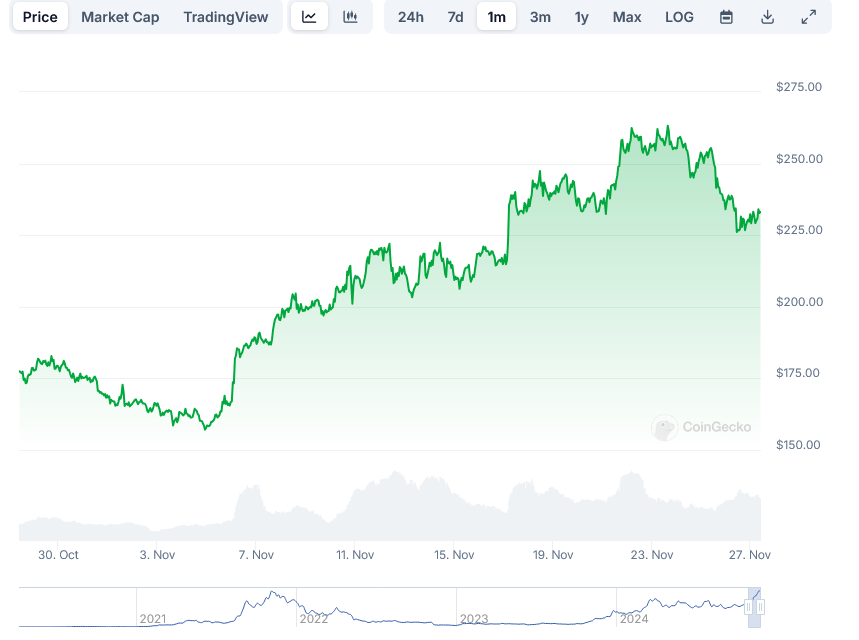859x640 pixels.
Task: Expand chart to fullscreen
Action: tap(808, 17)
